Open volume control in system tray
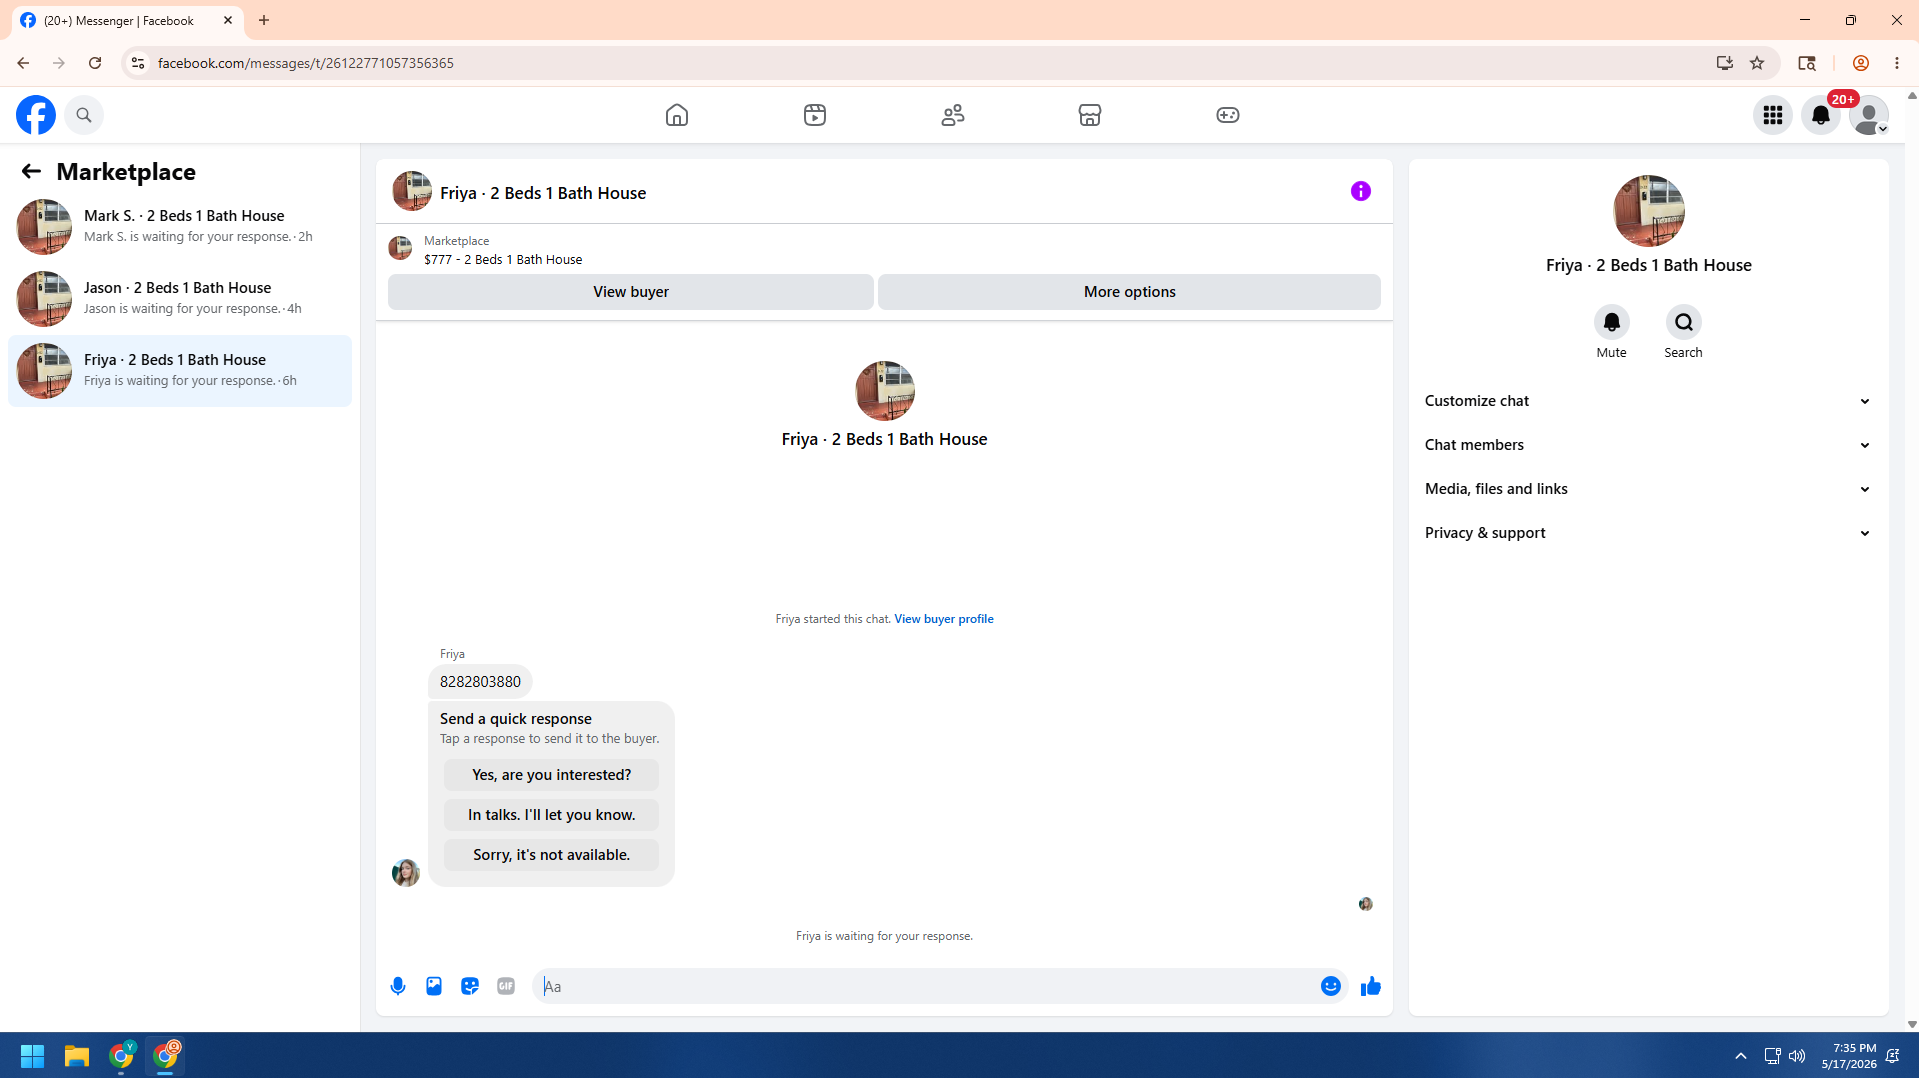Image resolution: width=1919 pixels, height=1078 pixels. point(1798,1056)
